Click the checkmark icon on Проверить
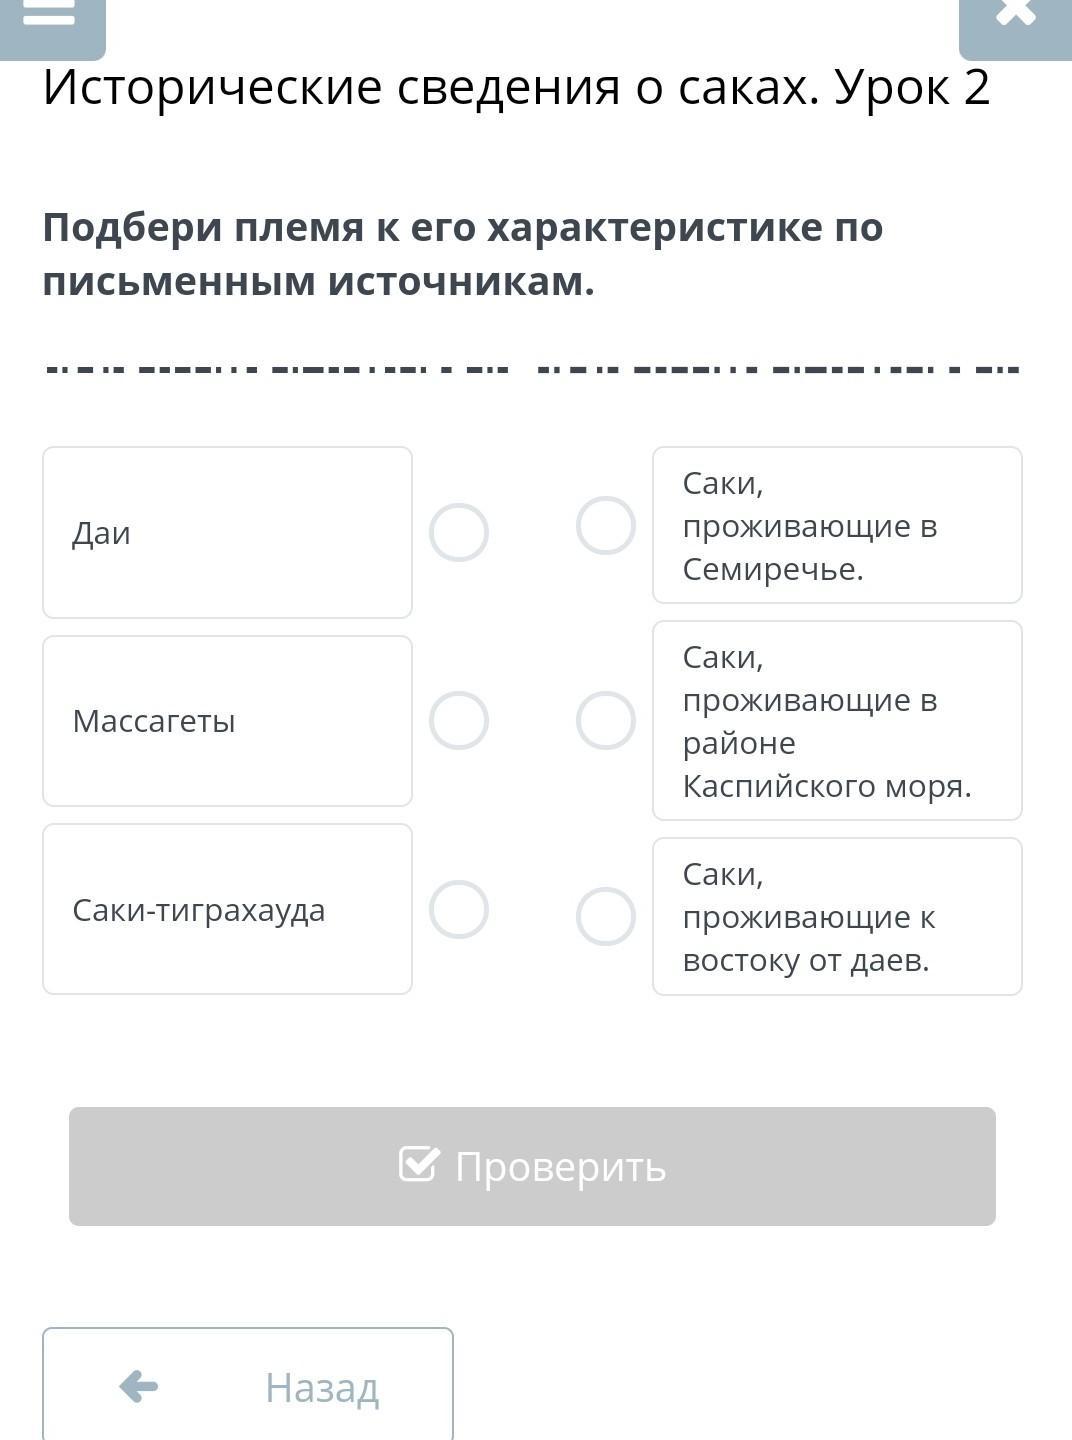1072x1440 pixels. point(418,1164)
